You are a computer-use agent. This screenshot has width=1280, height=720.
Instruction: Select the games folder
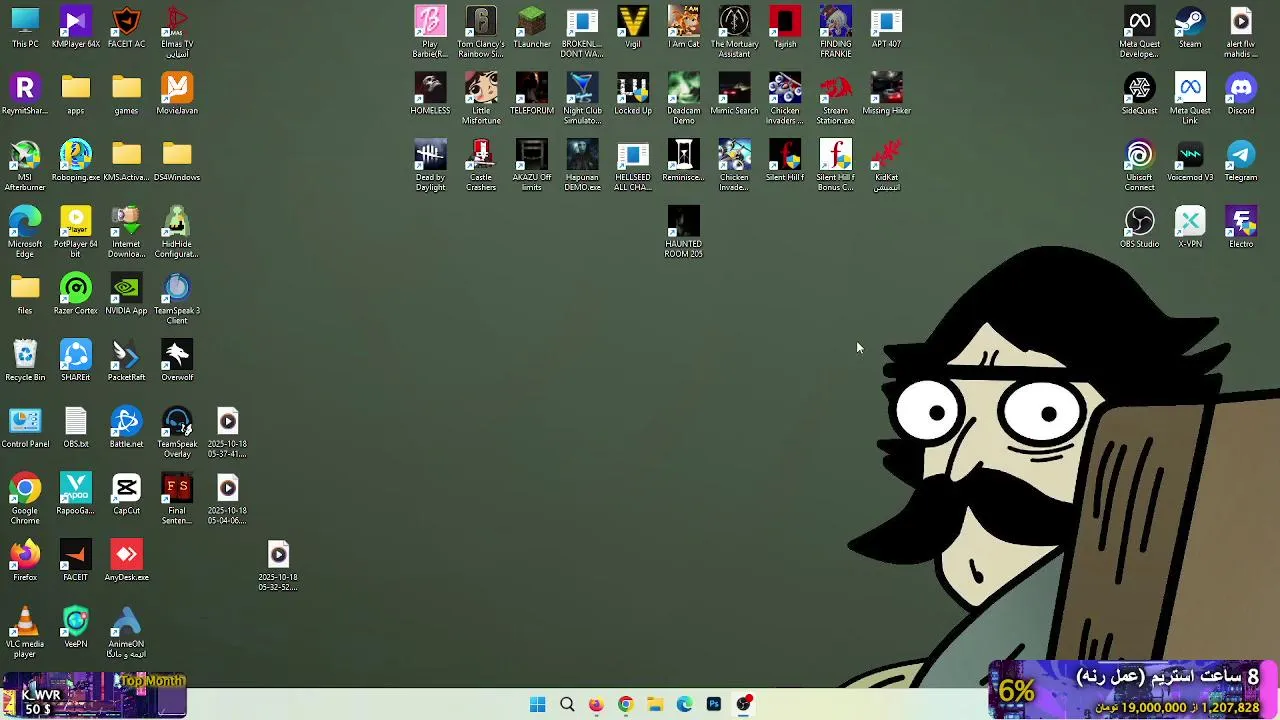[x=126, y=94]
